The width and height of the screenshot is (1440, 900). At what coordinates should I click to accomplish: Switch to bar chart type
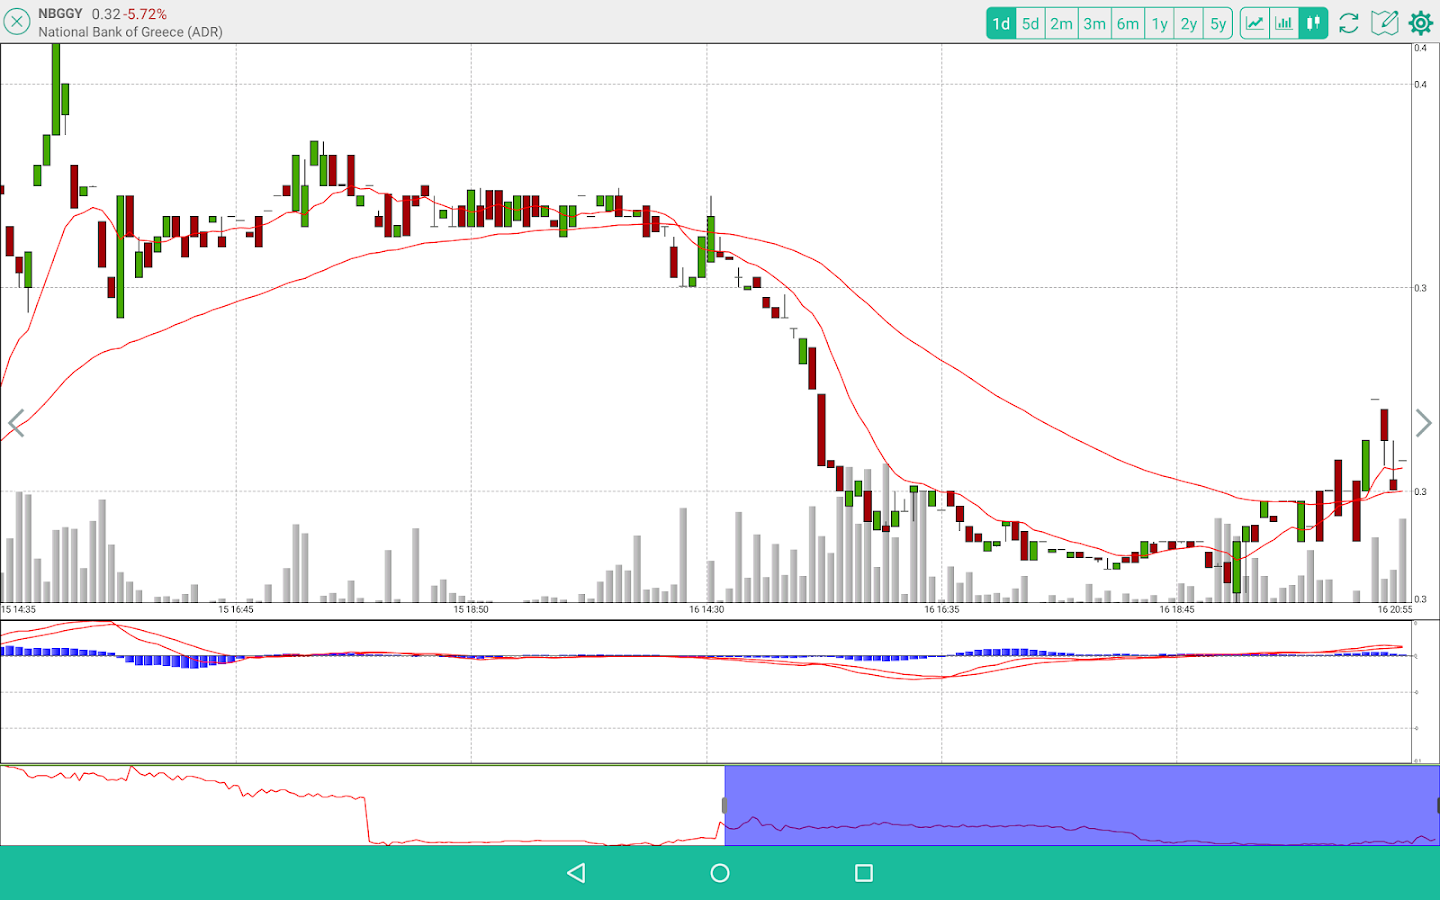[1284, 23]
